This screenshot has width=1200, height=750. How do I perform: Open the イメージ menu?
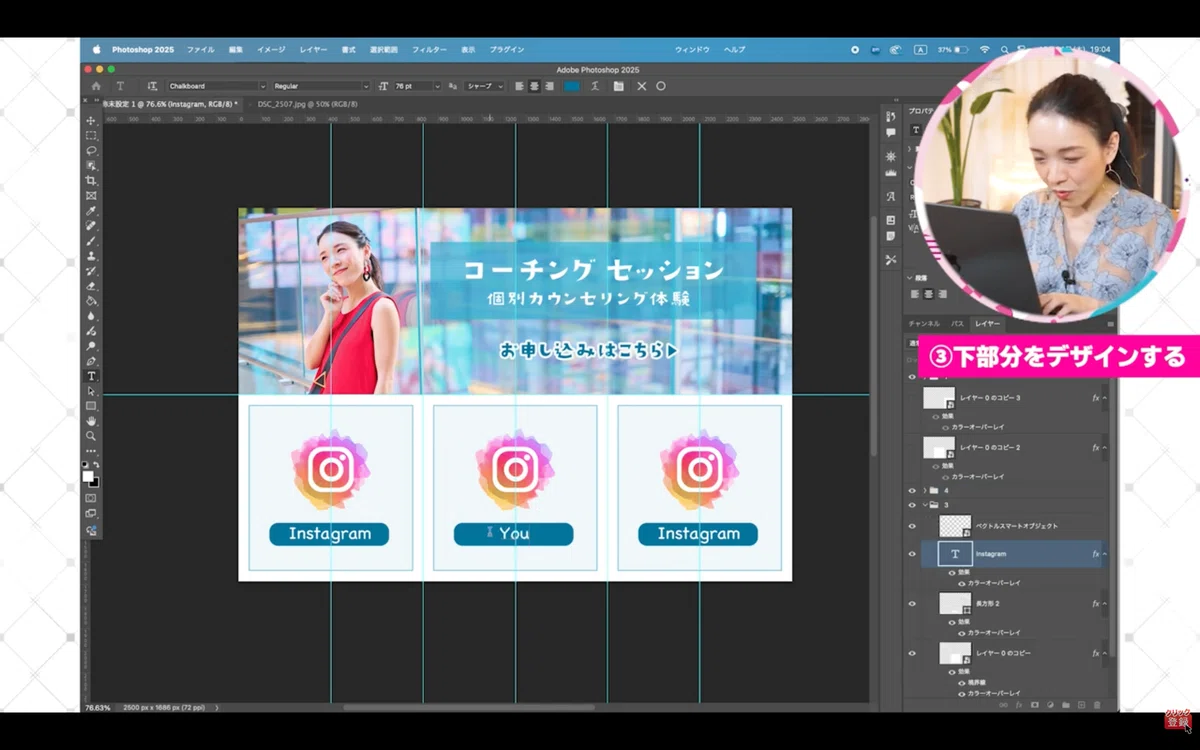[x=271, y=49]
